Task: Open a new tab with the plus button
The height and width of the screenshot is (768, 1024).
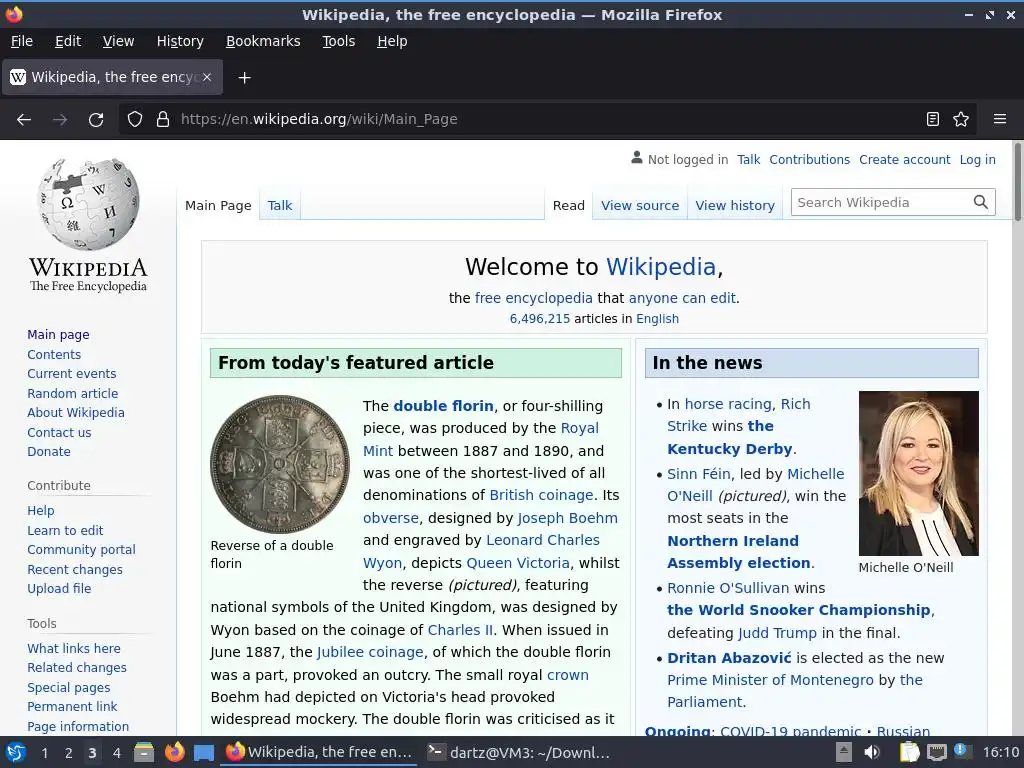Action: [x=244, y=78]
